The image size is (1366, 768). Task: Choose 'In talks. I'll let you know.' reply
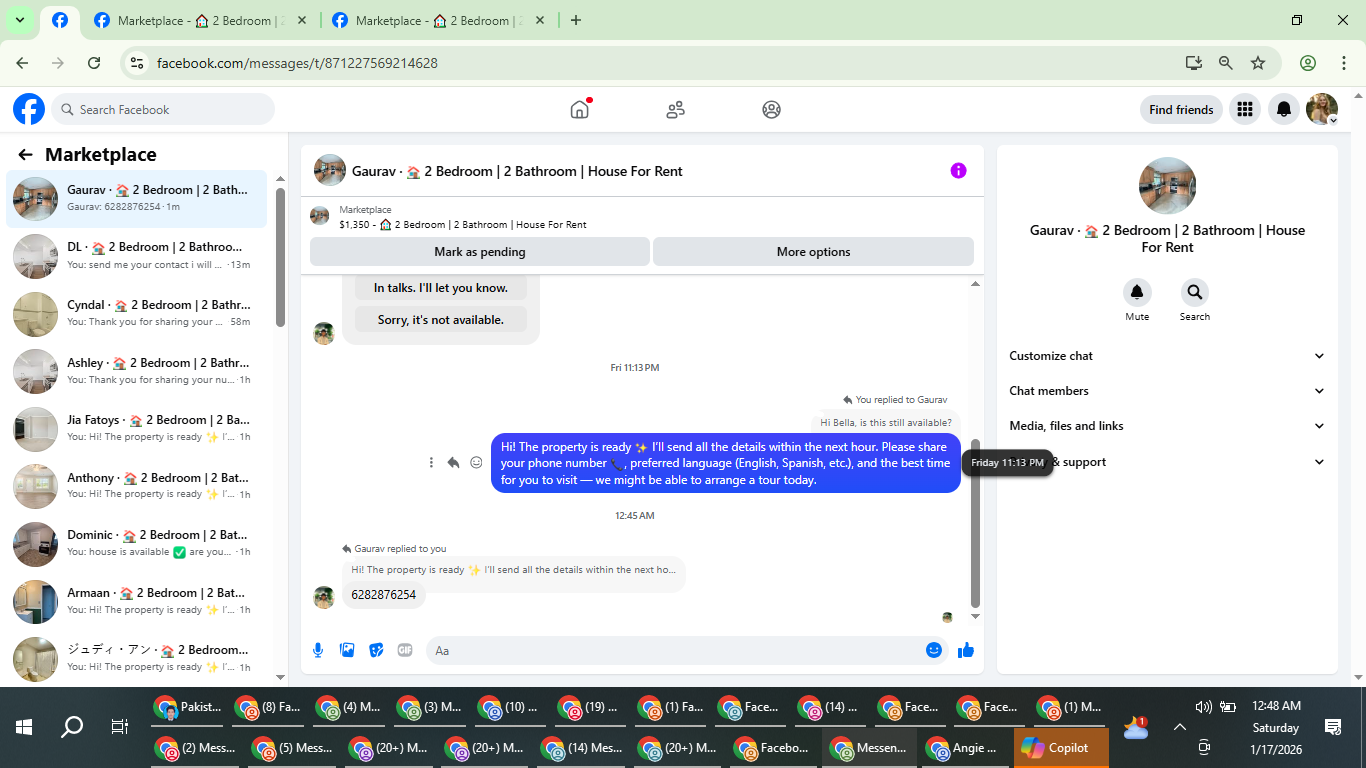[441, 288]
